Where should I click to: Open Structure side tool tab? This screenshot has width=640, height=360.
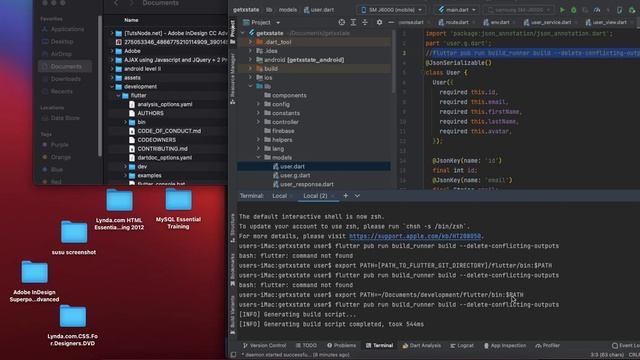coord(233,227)
